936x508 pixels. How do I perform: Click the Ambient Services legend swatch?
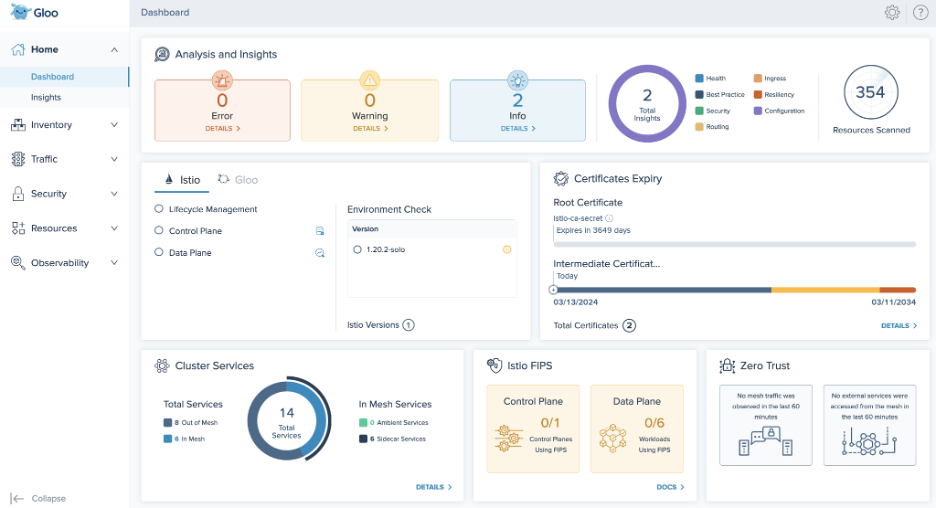coord(363,423)
